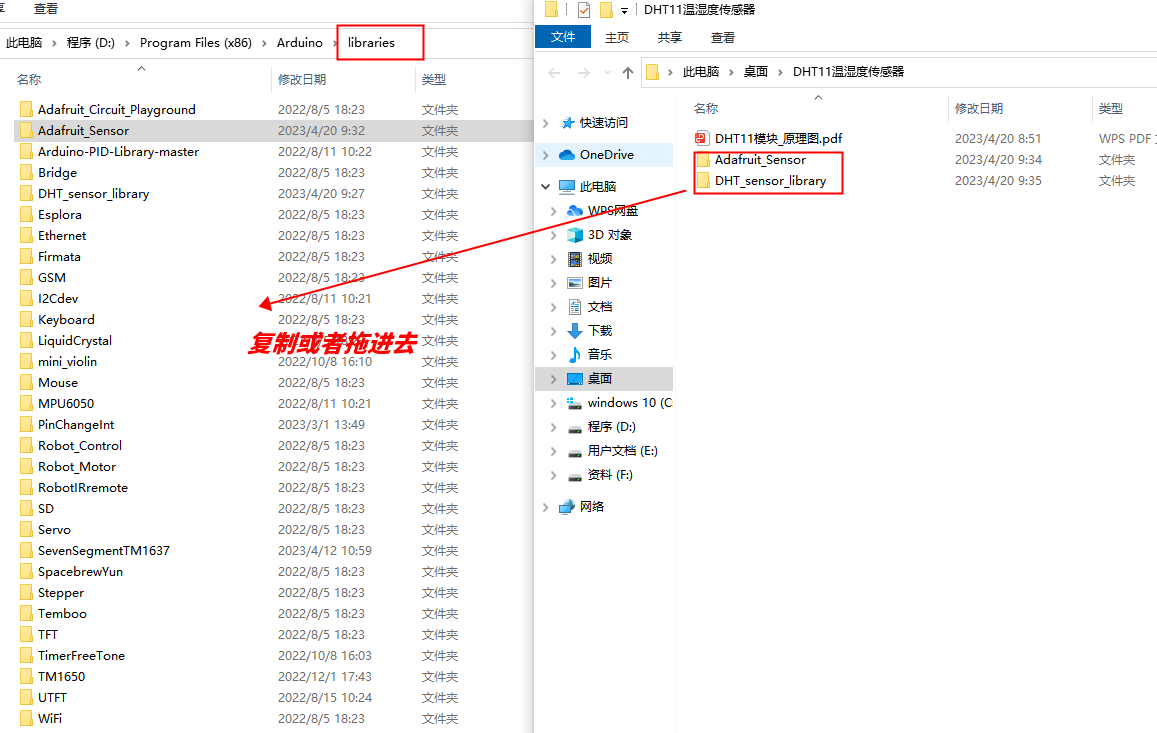Screen dimensions: 1157x733
Task: Collapse the 此电脑 tree node
Action: pyautogui.click(x=546, y=187)
